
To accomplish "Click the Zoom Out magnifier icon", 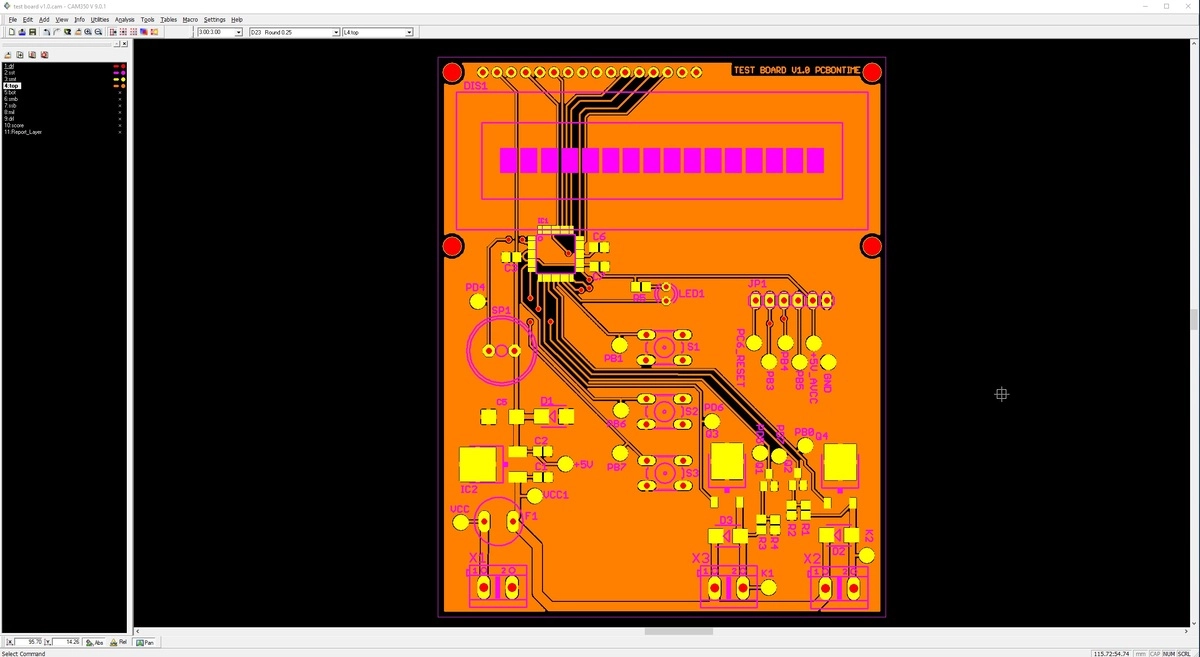I will point(98,32).
